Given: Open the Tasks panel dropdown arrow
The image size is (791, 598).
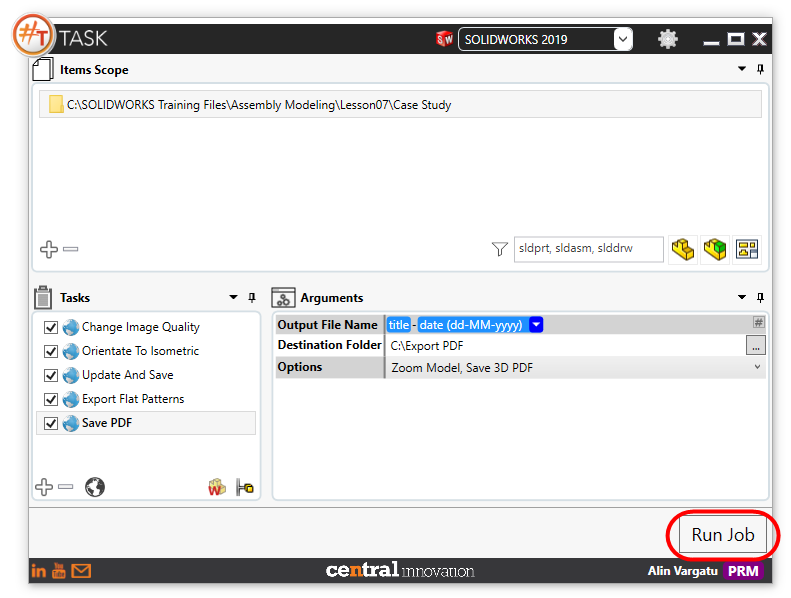Looking at the screenshot, I should (233, 297).
